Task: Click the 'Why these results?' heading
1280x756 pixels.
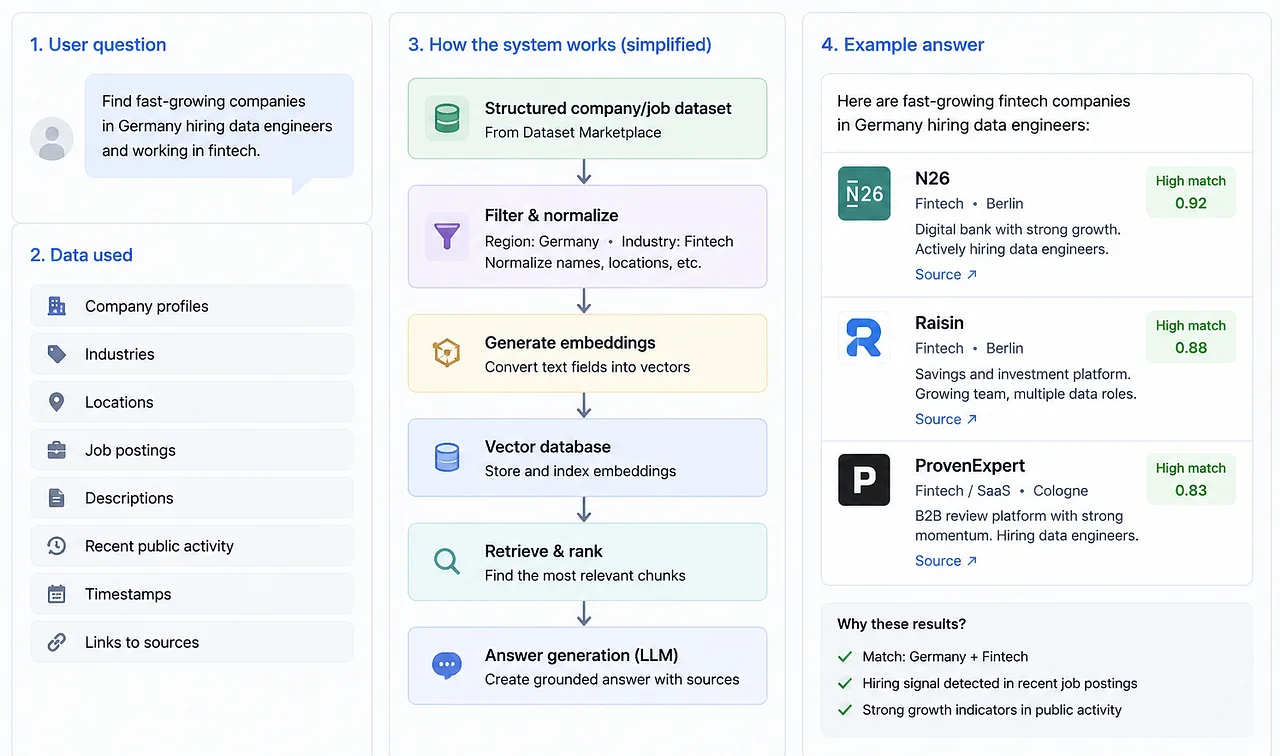Action: coord(902,624)
